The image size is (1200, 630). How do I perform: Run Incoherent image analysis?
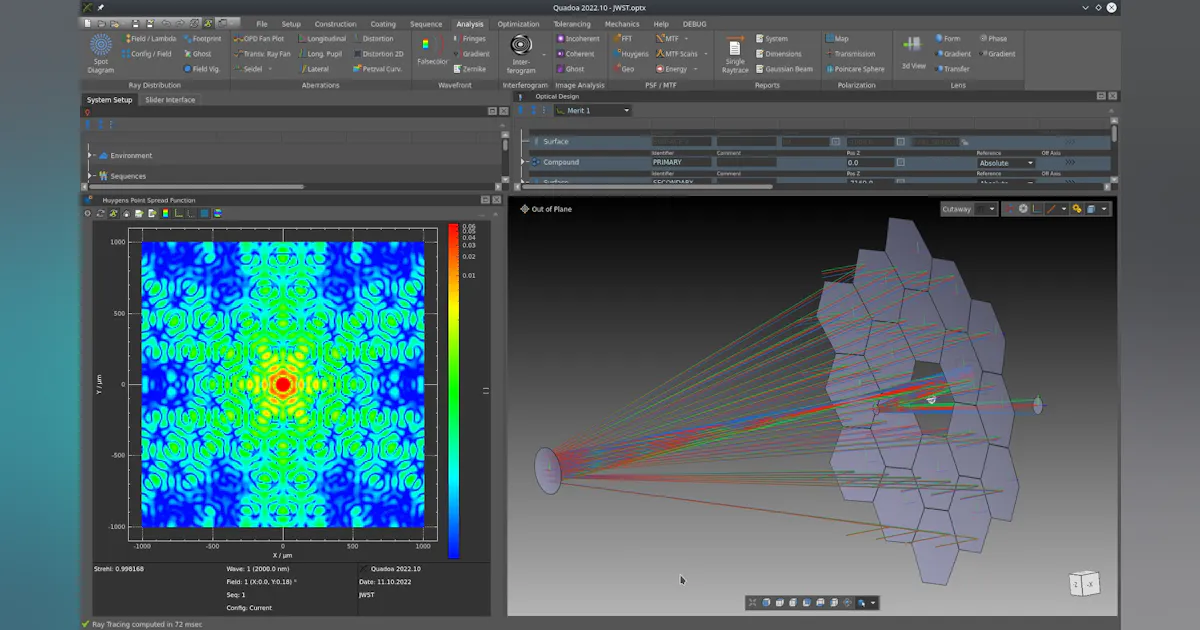tap(577, 38)
